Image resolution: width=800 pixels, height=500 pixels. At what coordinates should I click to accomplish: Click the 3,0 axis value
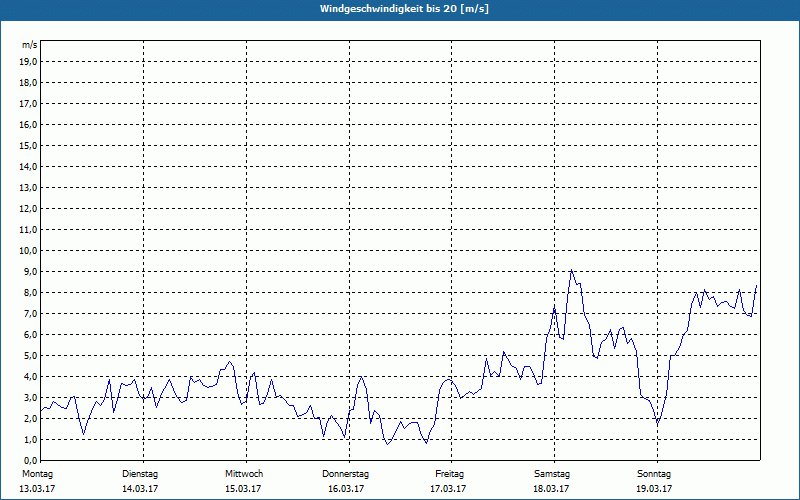coord(29,397)
